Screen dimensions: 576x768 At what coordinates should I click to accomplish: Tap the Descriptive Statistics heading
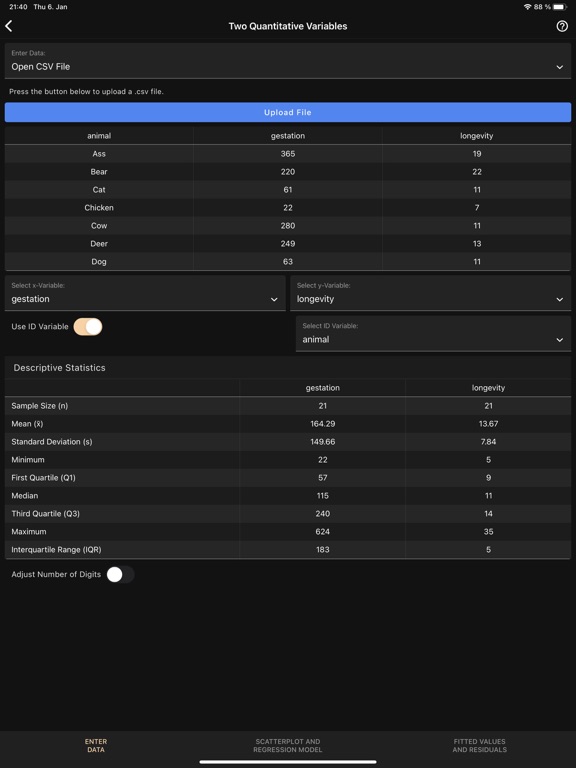point(59,368)
